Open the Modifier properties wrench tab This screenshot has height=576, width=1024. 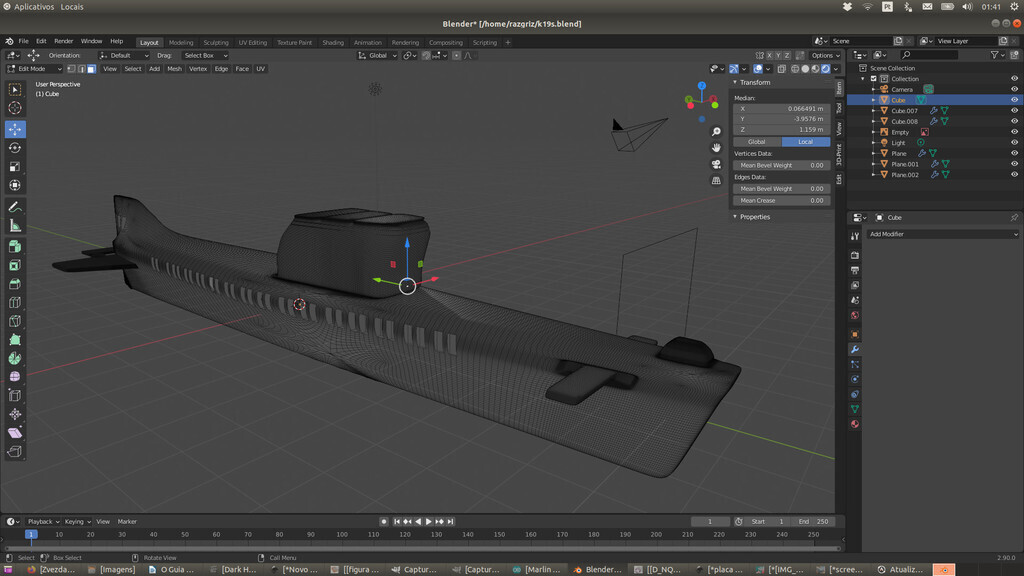click(855, 349)
